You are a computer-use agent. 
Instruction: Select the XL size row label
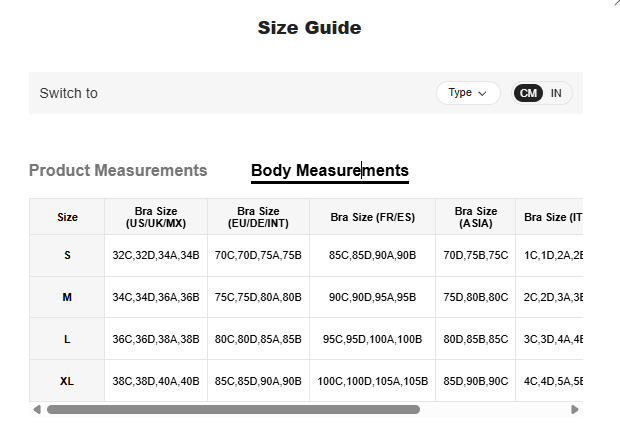click(x=67, y=381)
